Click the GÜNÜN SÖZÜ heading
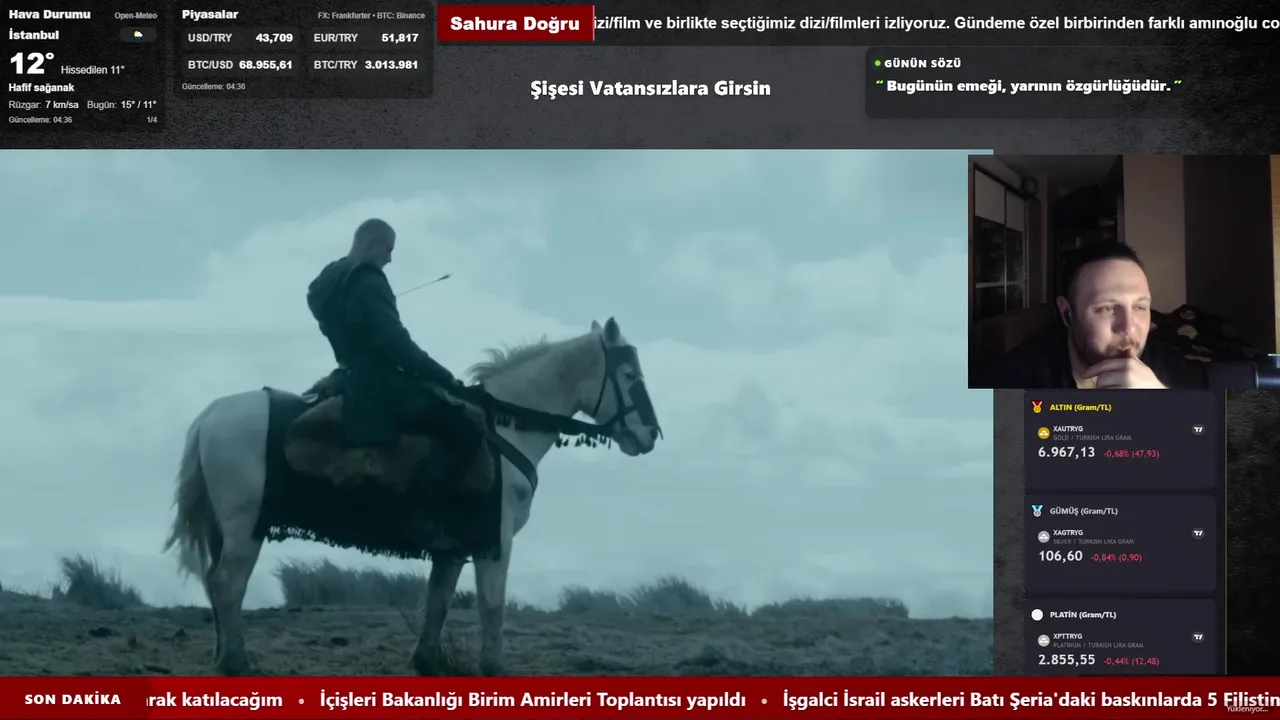This screenshot has width=1280, height=720. (923, 63)
